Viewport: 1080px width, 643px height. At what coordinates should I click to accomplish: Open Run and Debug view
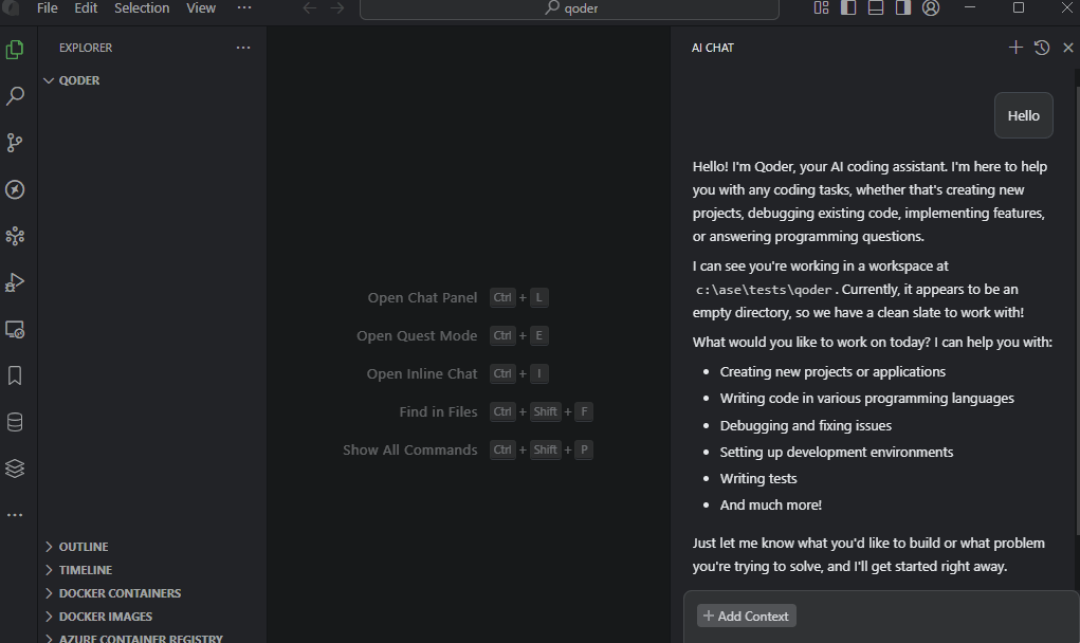click(x=14, y=282)
